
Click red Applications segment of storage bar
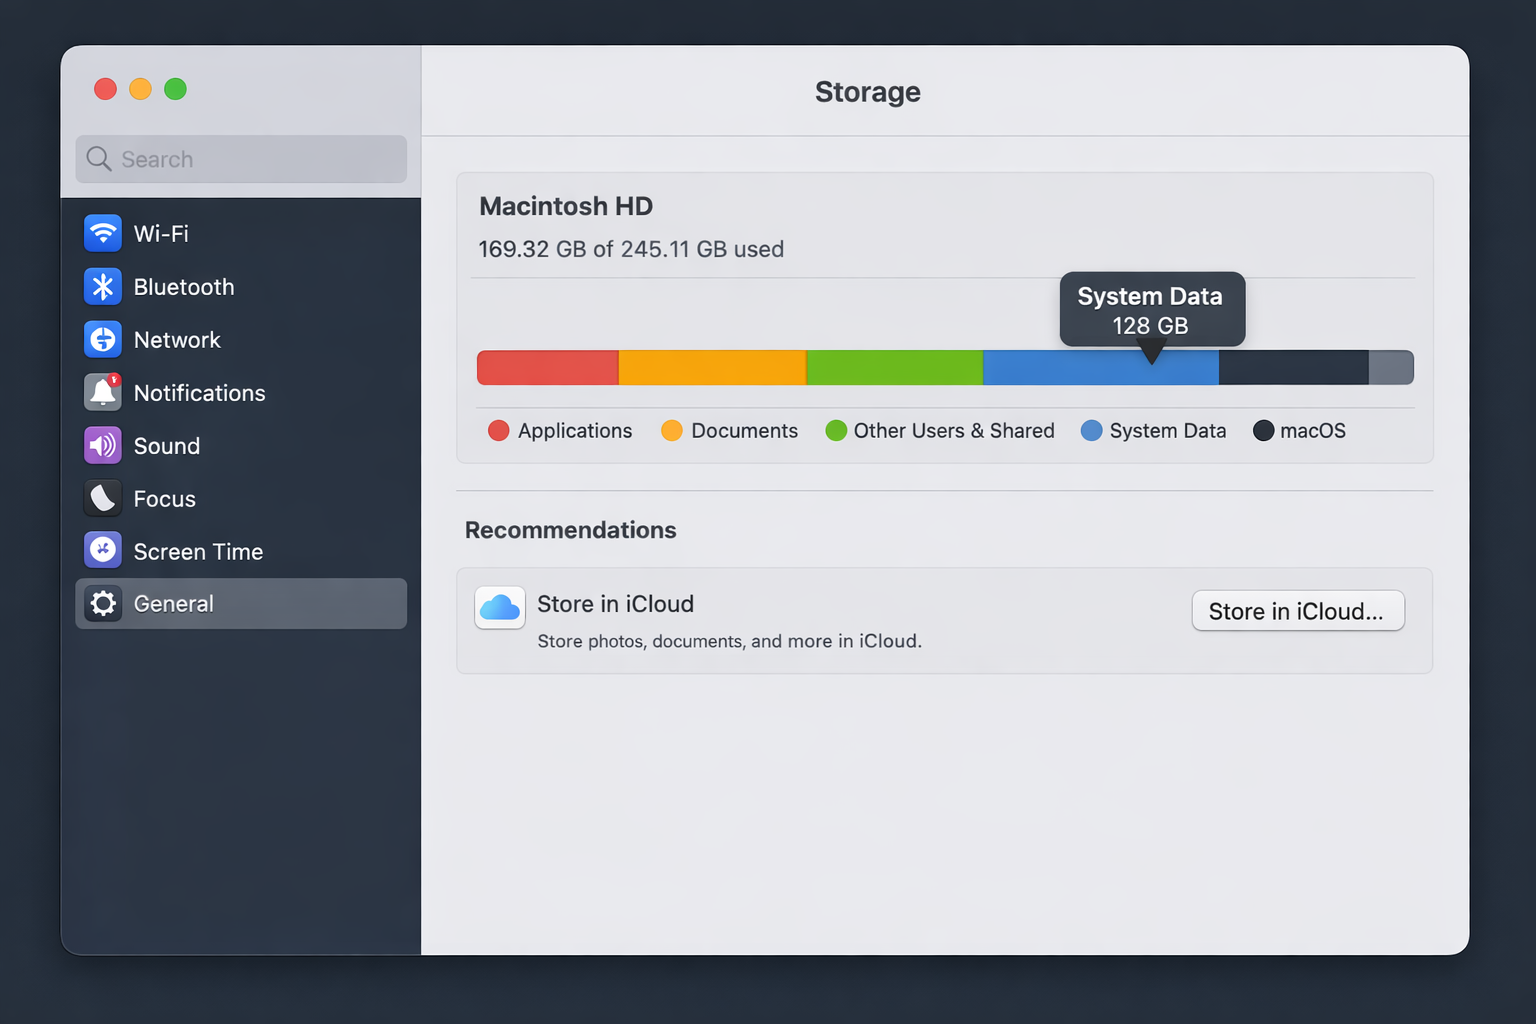(548, 367)
